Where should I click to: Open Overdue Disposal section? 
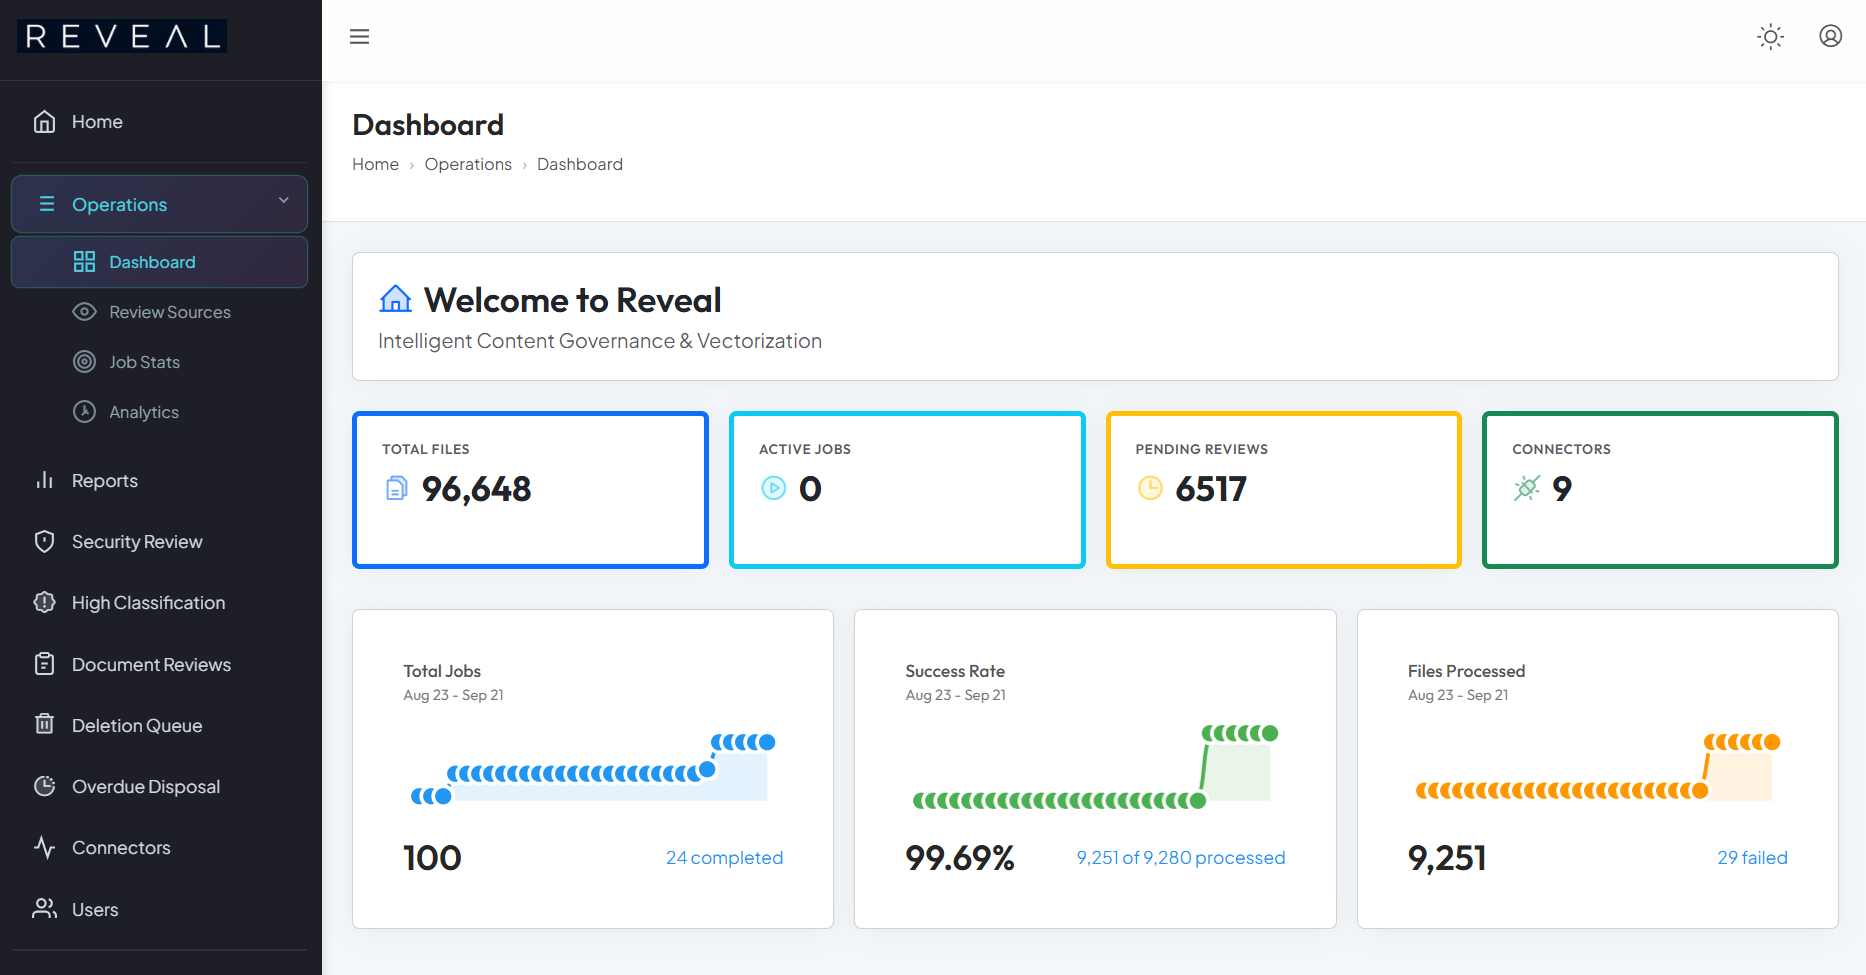coord(160,787)
